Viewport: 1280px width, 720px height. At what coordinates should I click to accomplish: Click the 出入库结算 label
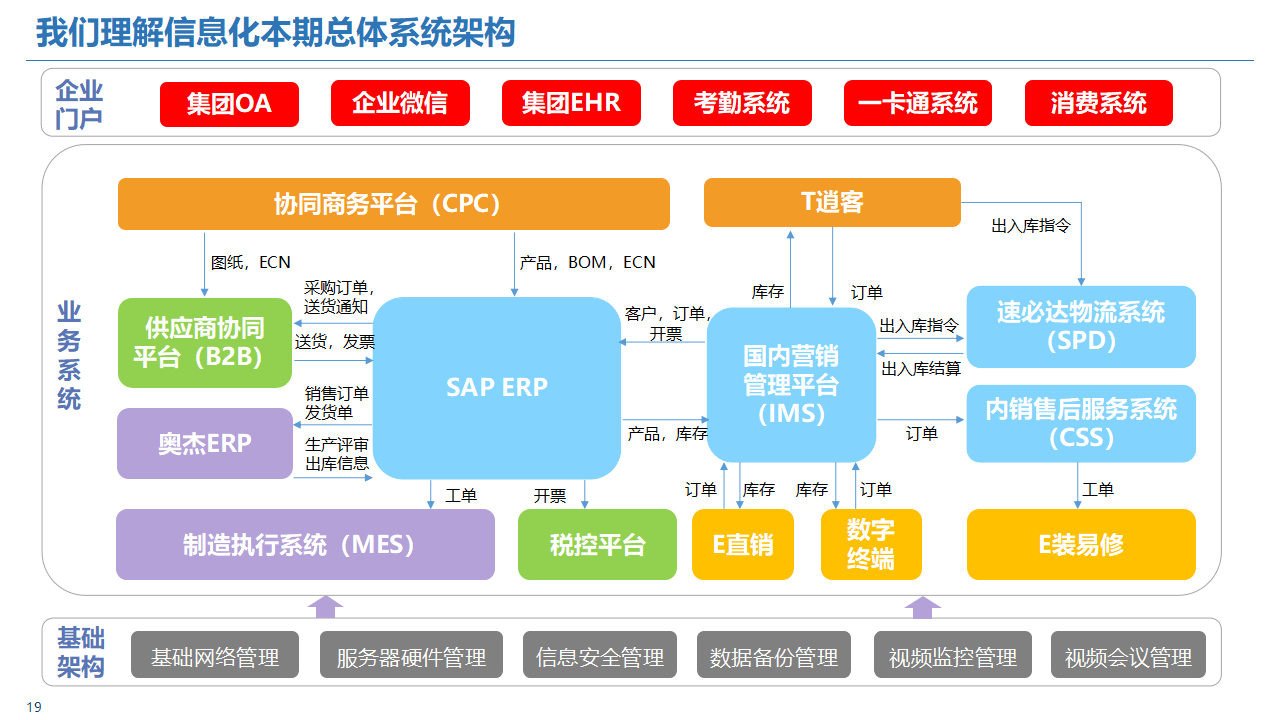tap(921, 369)
